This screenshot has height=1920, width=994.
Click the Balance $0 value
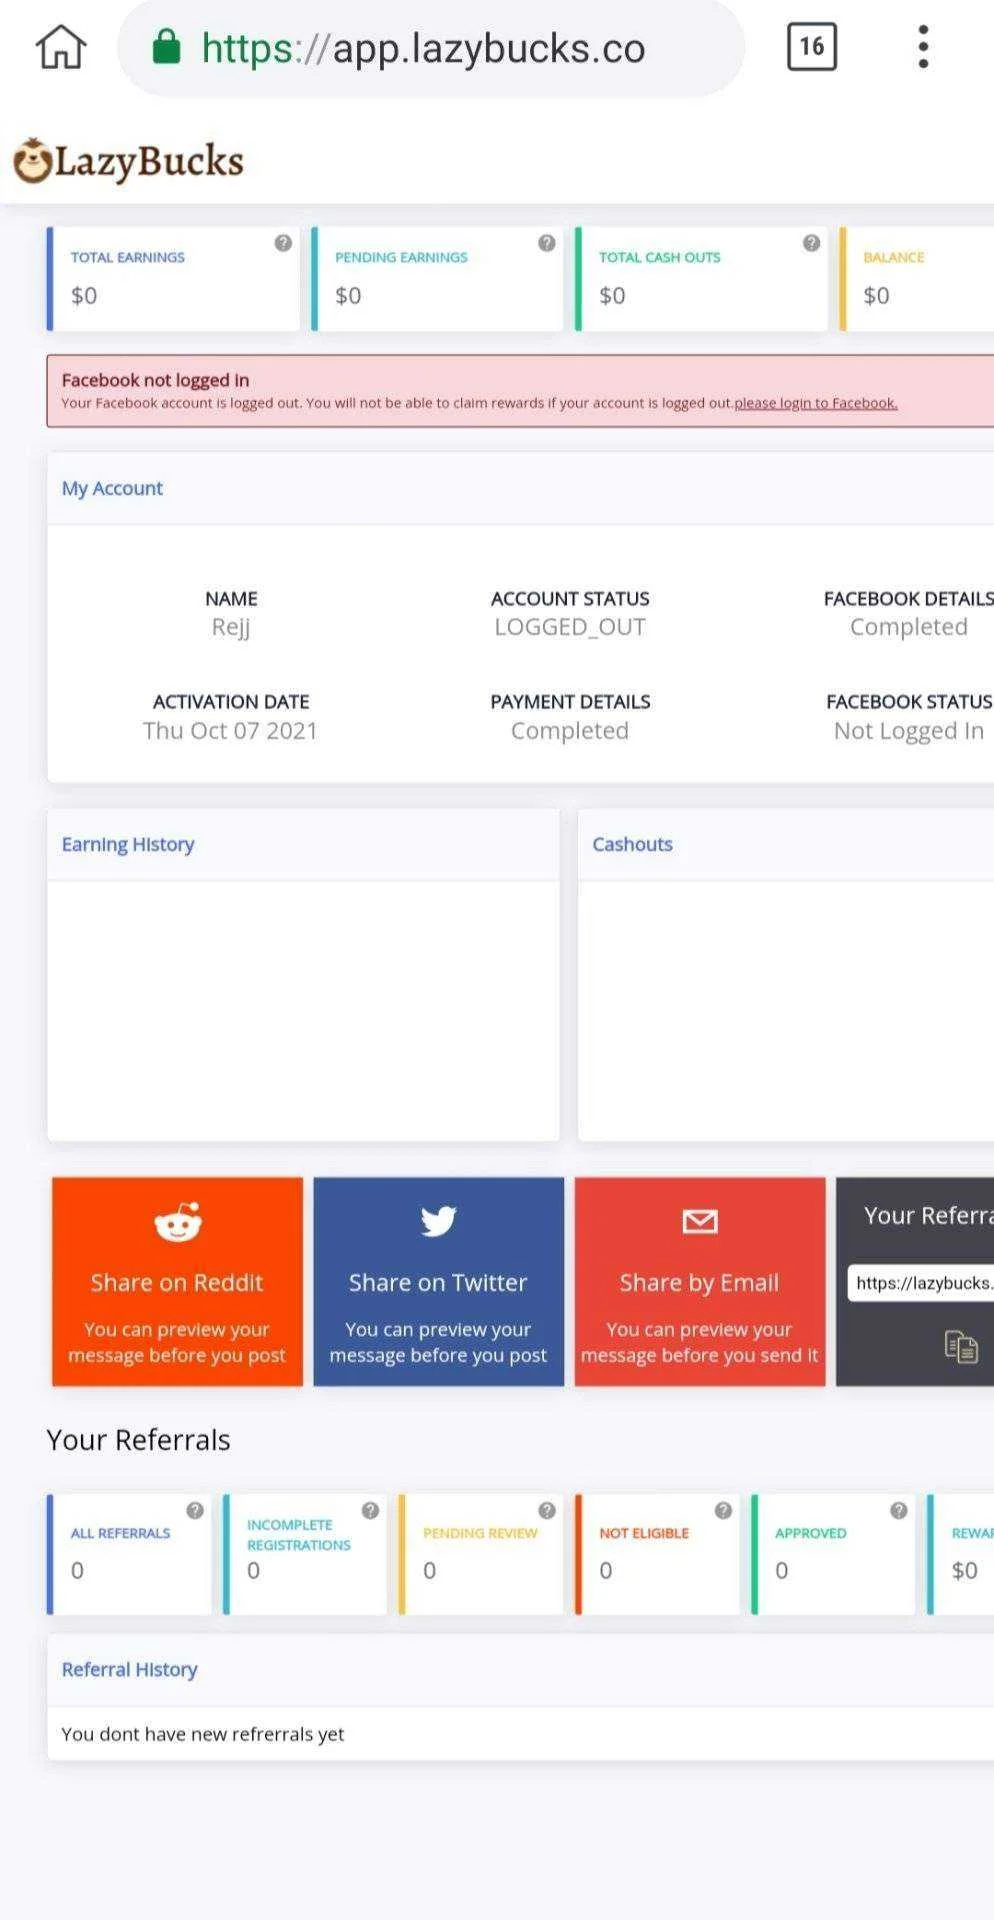(x=876, y=296)
